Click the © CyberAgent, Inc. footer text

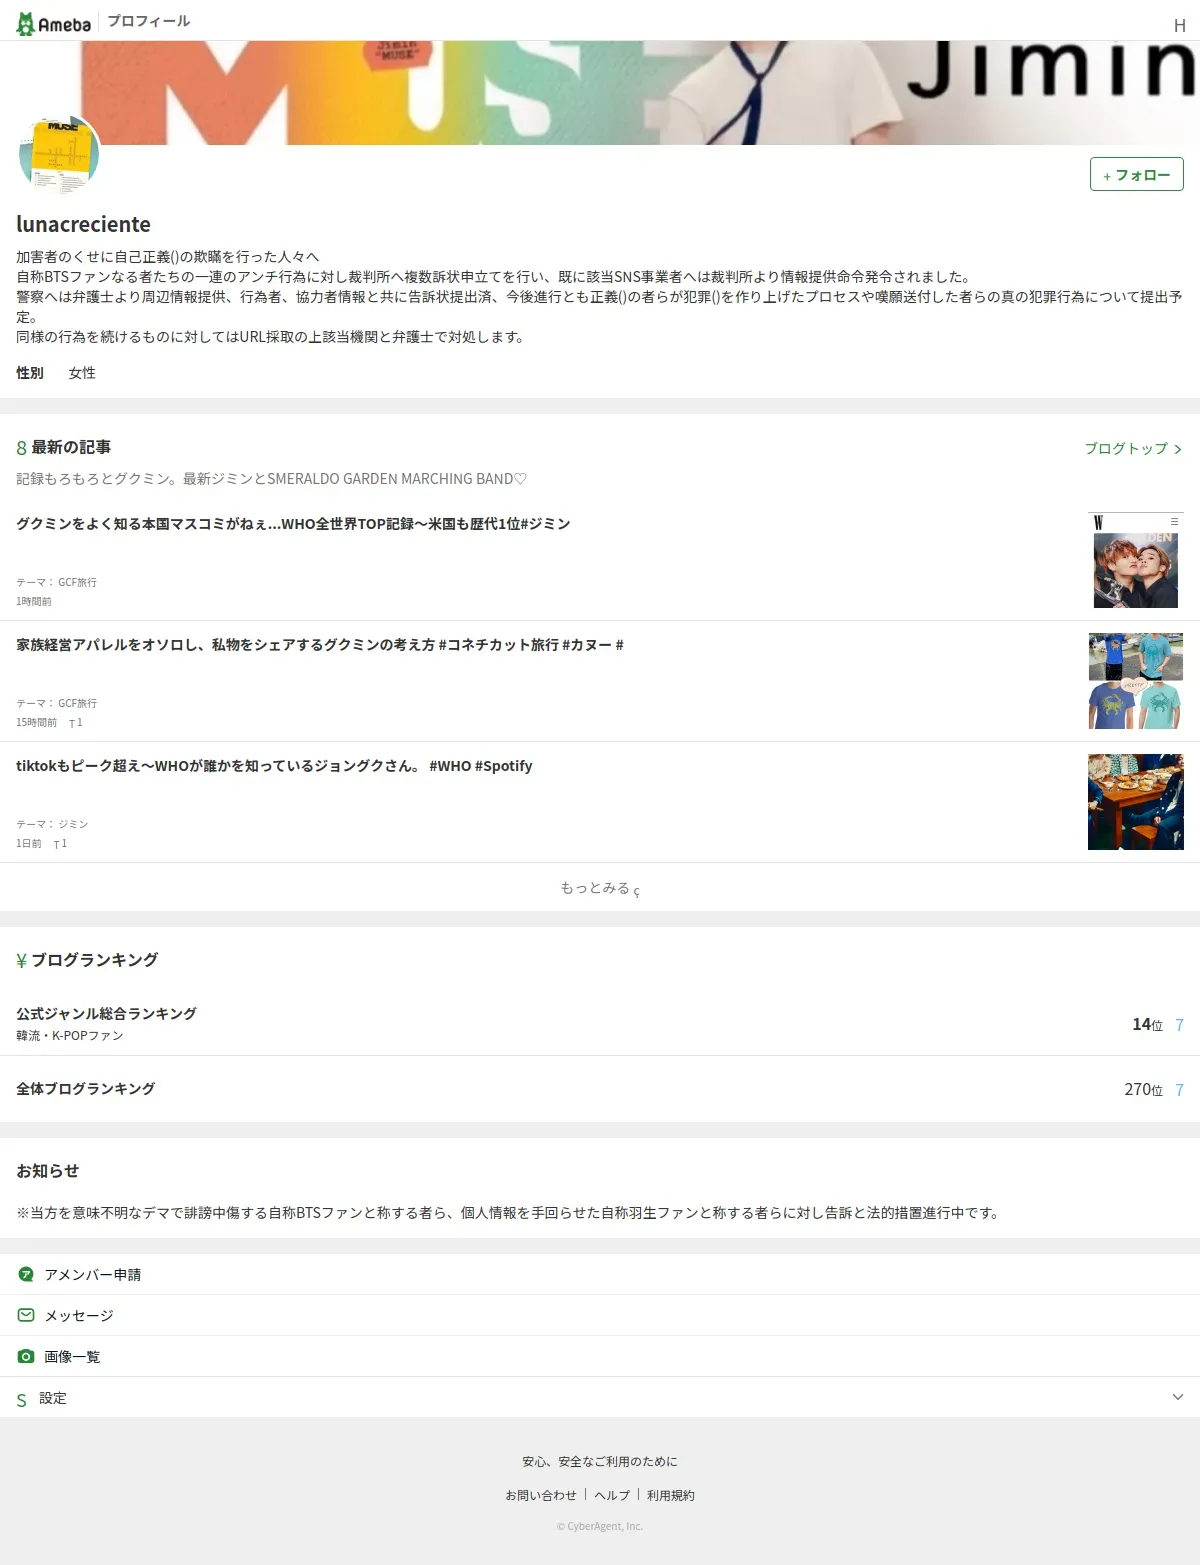pos(600,1526)
